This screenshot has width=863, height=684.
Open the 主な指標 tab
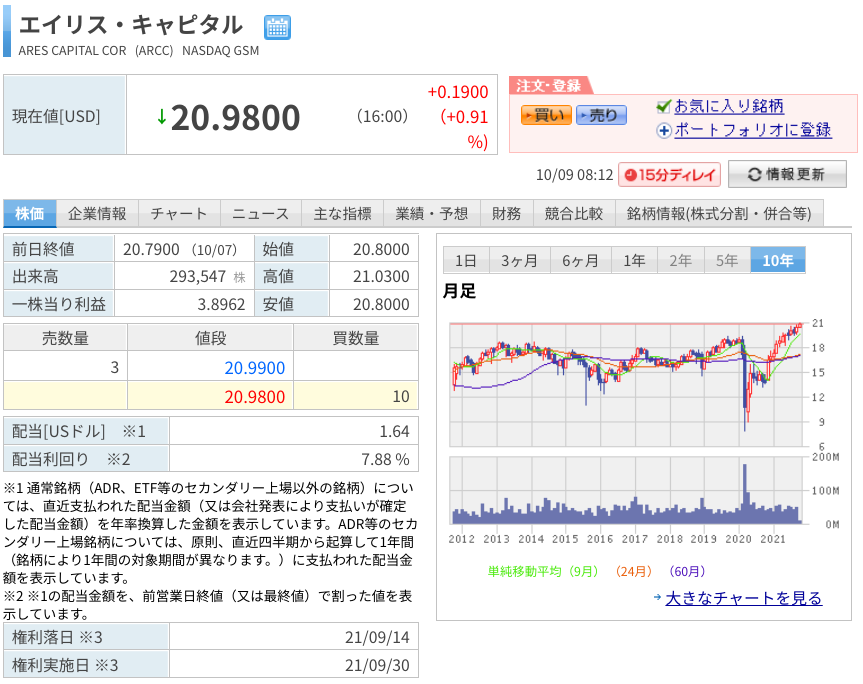342,214
